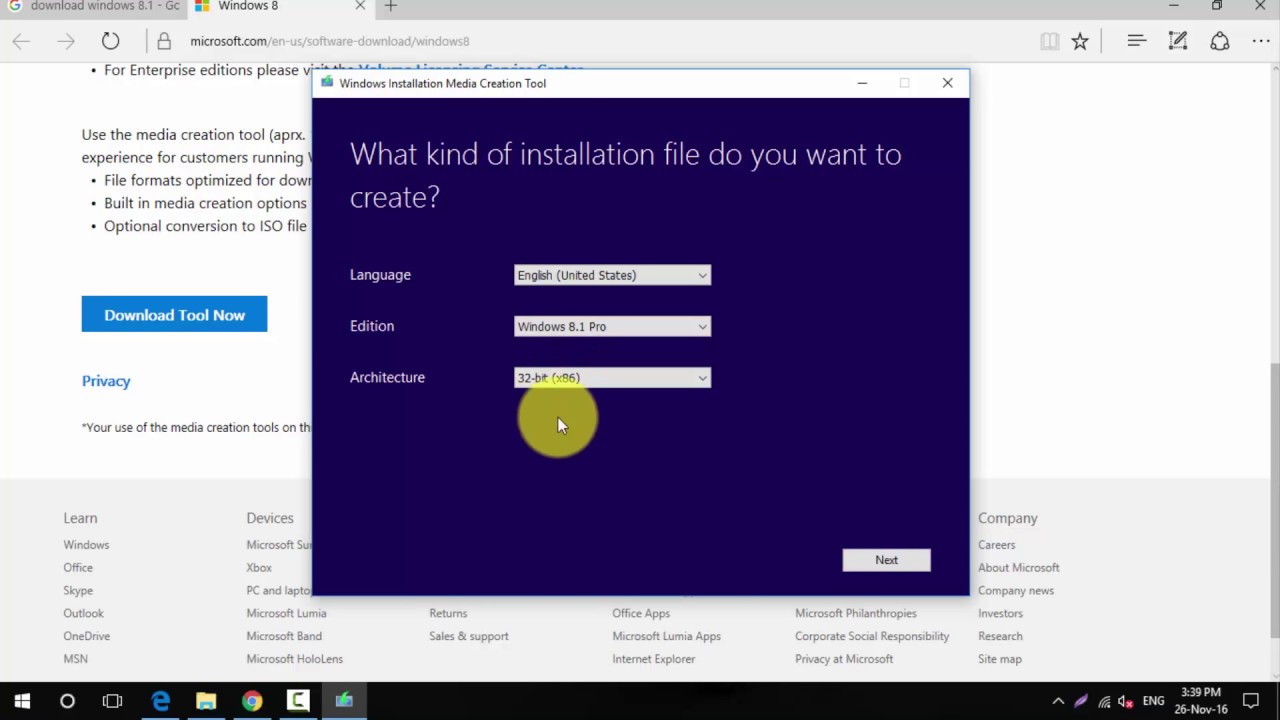1280x720 pixels.
Task: Open the Microsoft Lumia Apps footer link
Action: (666, 636)
